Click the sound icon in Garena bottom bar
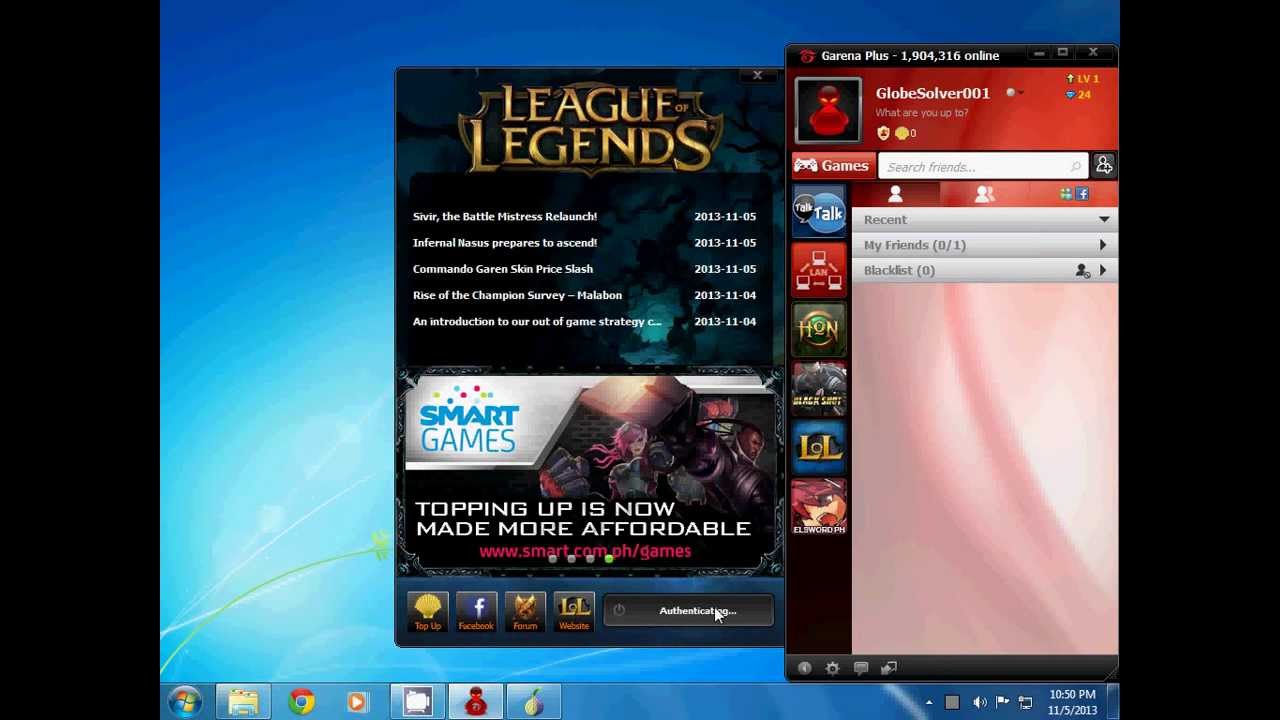Image resolution: width=1280 pixels, height=720 pixels. click(x=805, y=668)
